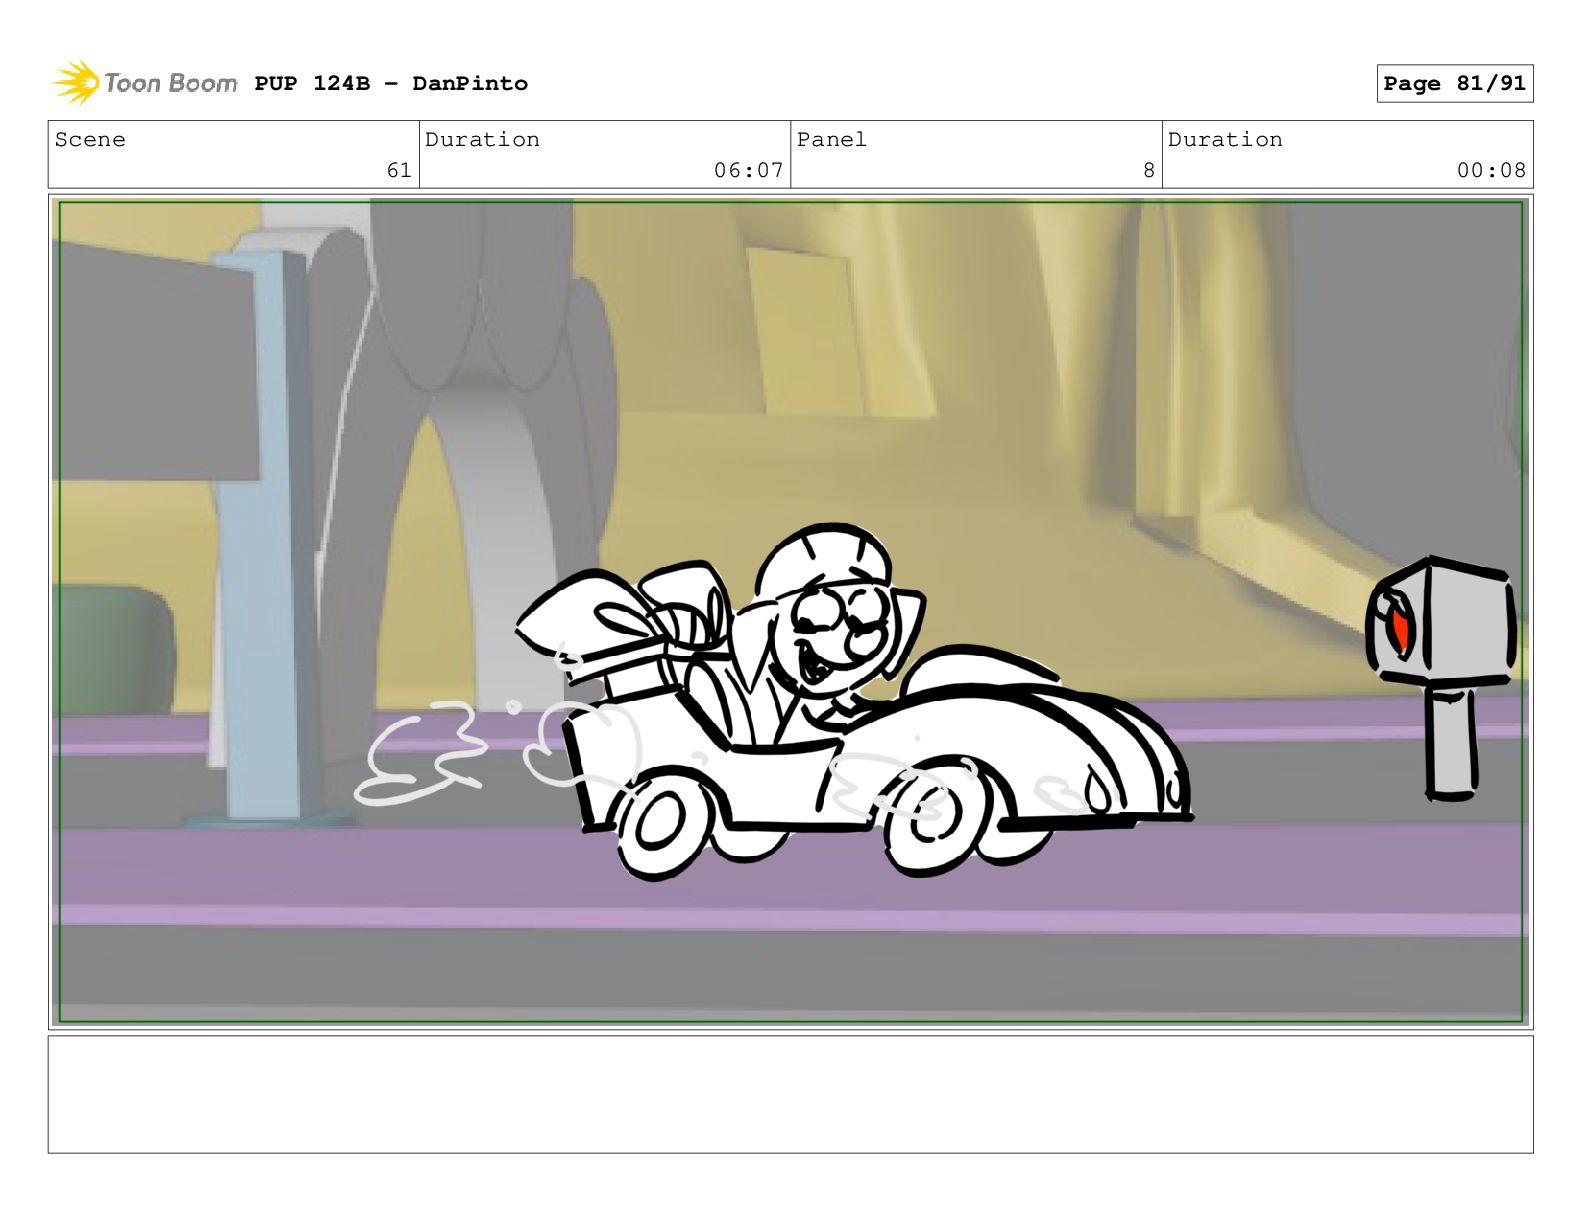Click the empty notes box below the panel
The width and height of the screenshot is (1582, 1225).
point(790,1094)
